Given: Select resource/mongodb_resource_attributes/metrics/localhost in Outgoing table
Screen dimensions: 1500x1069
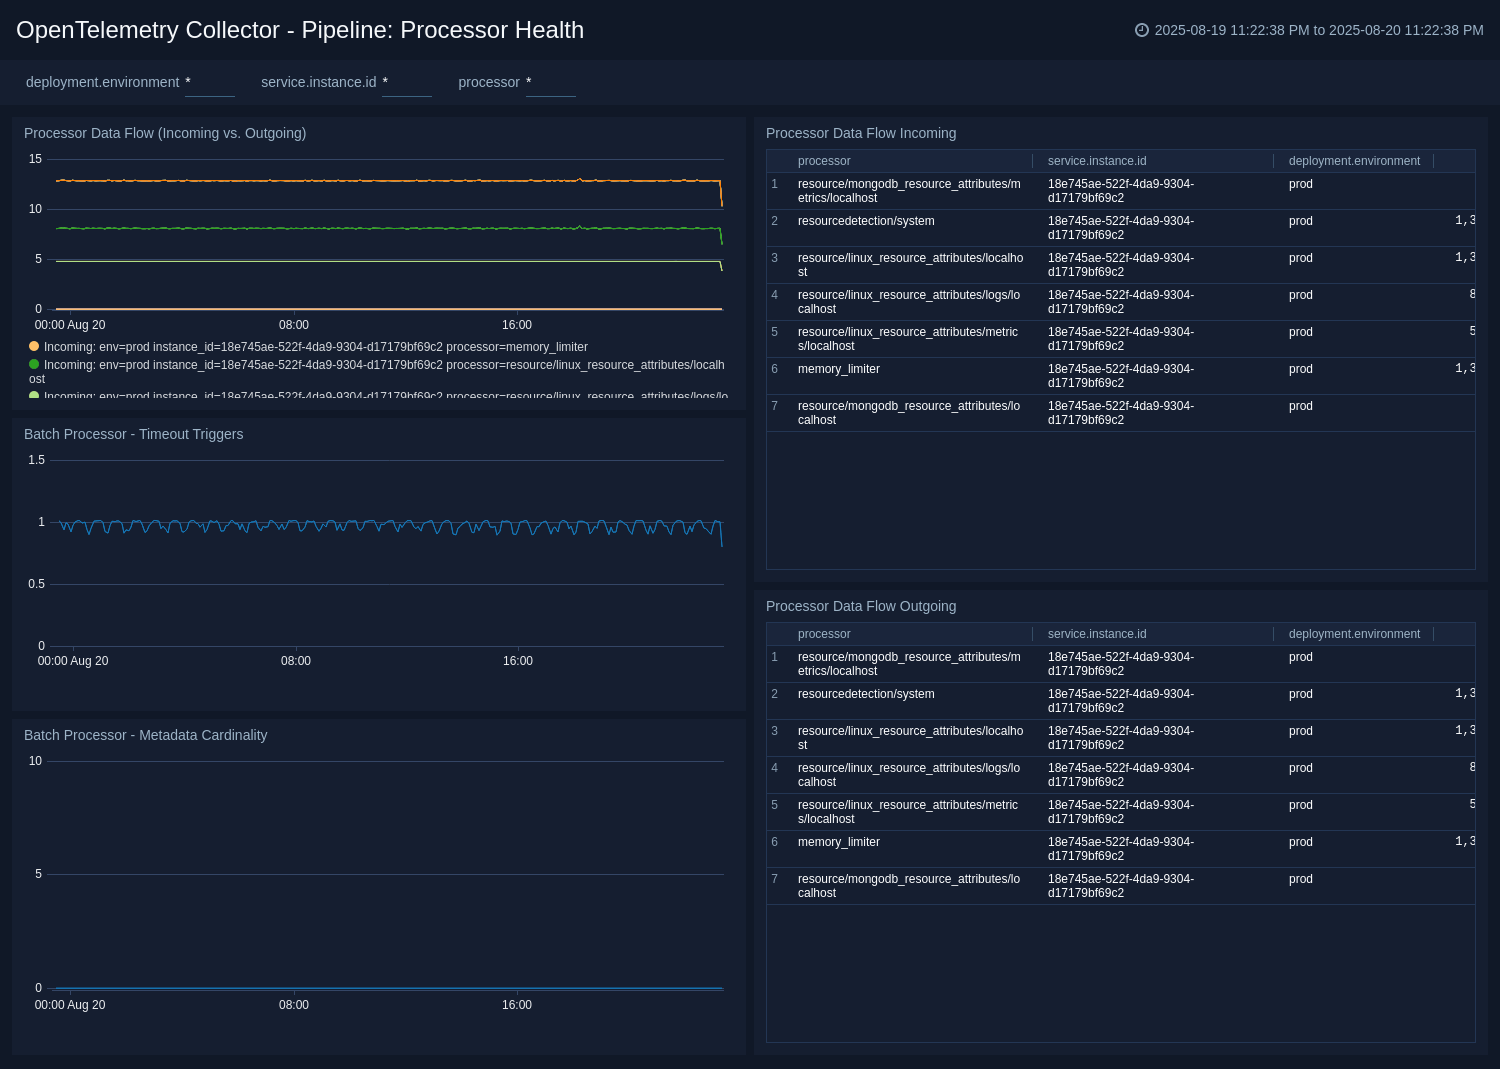Looking at the screenshot, I should tap(910, 664).
